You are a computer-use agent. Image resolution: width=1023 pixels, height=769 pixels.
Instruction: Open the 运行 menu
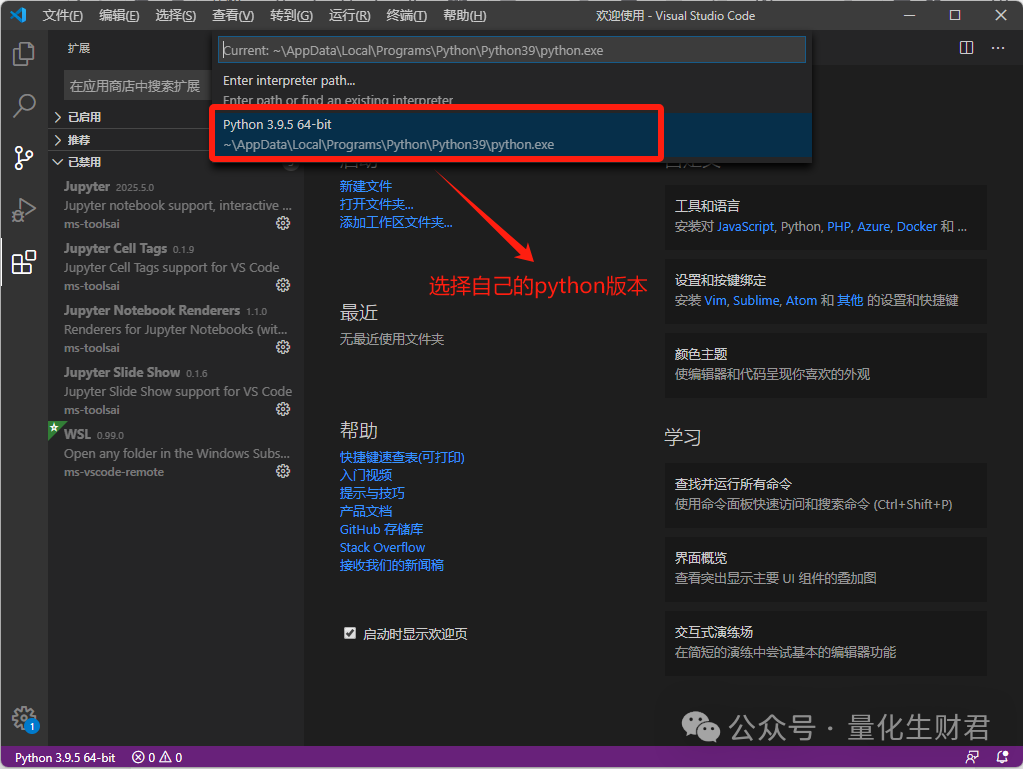pos(348,15)
